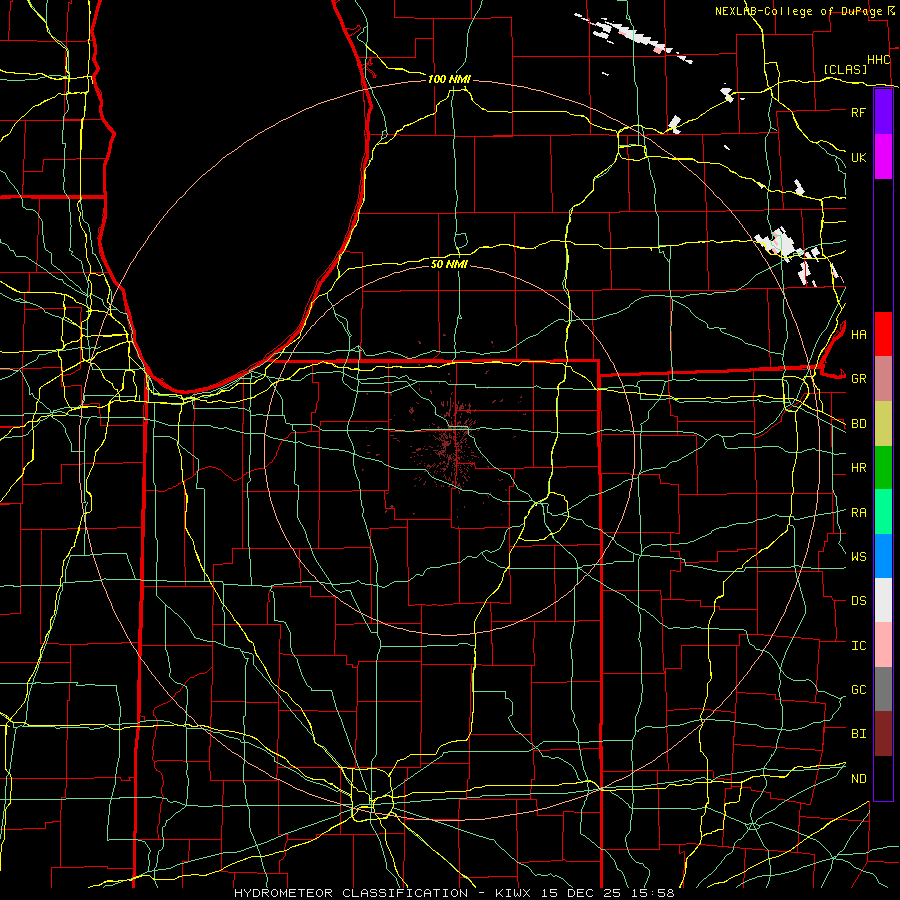Click the HHC product code text
The height and width of the screenshot is (900, 900).
(879, 60)
